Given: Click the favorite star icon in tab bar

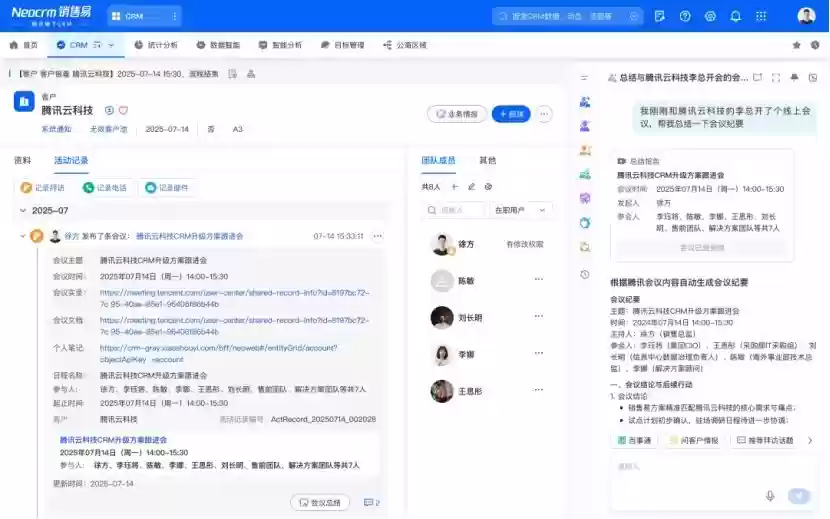Looking at the screenshot, I should click(797, 45).
